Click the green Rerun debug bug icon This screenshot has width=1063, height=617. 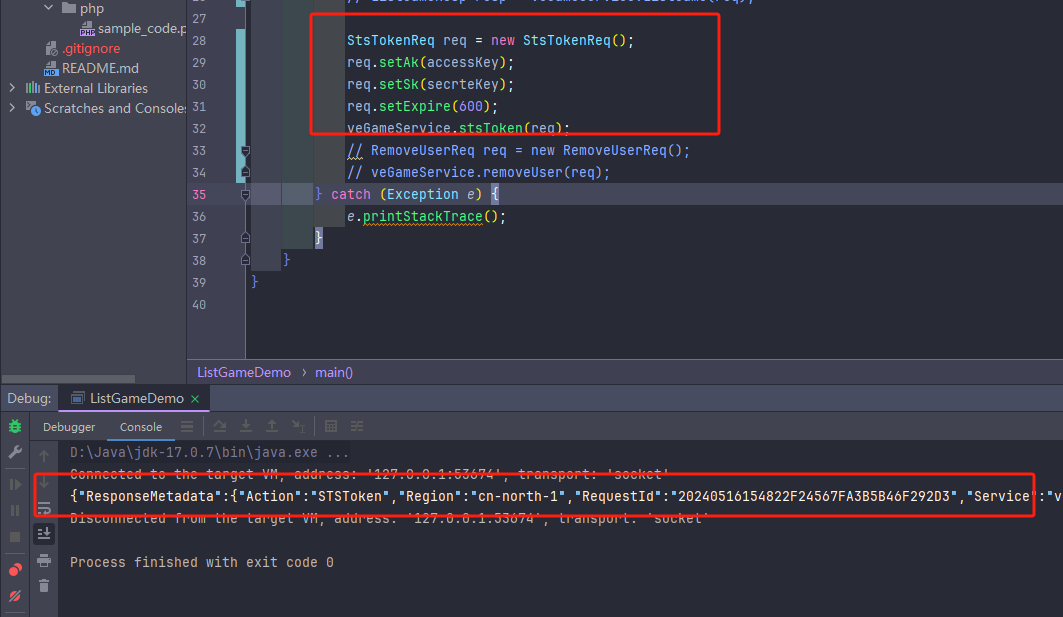pyautogui.click(x=15, y=426)
